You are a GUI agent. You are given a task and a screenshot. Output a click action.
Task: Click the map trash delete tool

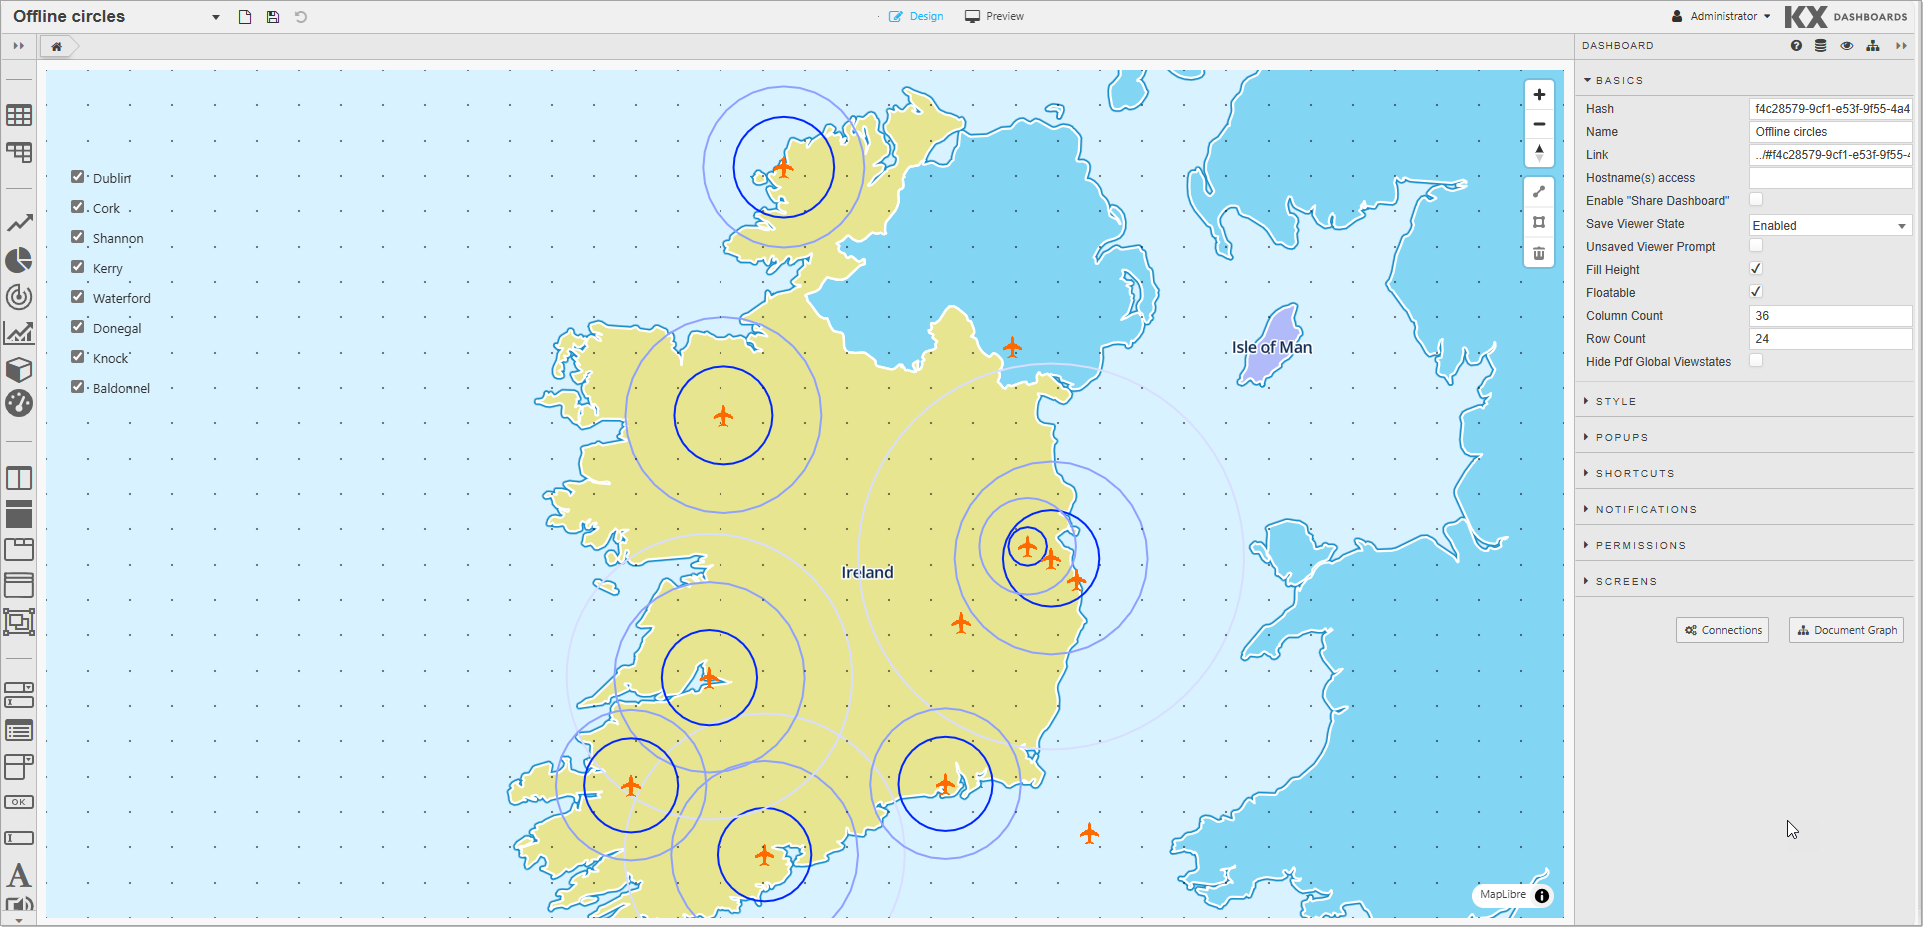click(1540, 254)
